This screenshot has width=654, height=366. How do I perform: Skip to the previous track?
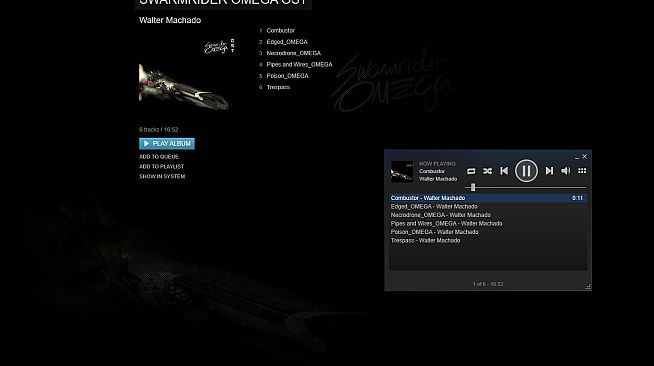pyautogui.click(x=504, y=171)
